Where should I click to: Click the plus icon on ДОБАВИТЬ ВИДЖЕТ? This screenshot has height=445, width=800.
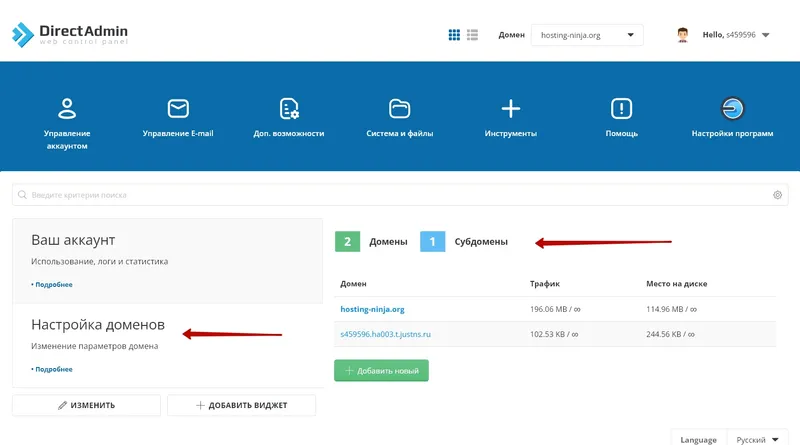point(201,405)
